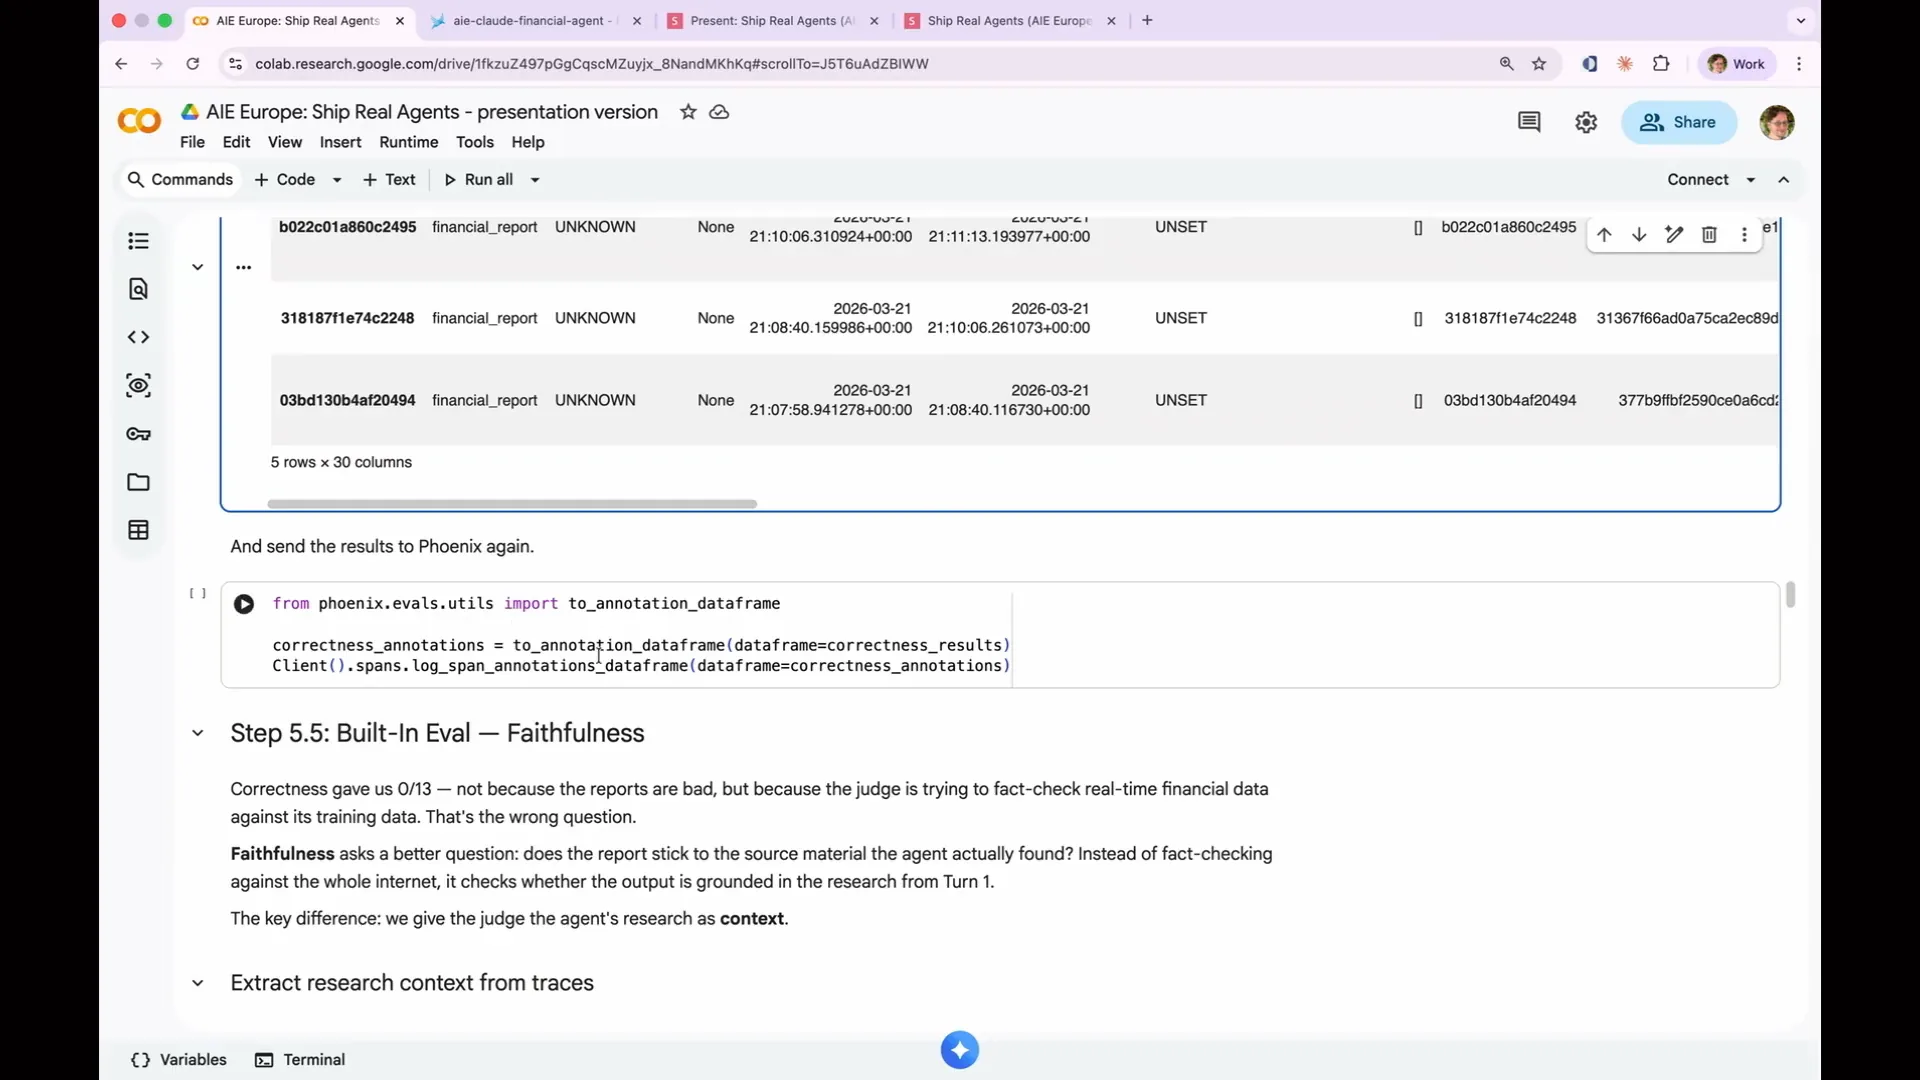Run the to_annotation_dataframe code cell
Screen dimensions: 1920x1080
pyautogui.click(x=244, y=604)
